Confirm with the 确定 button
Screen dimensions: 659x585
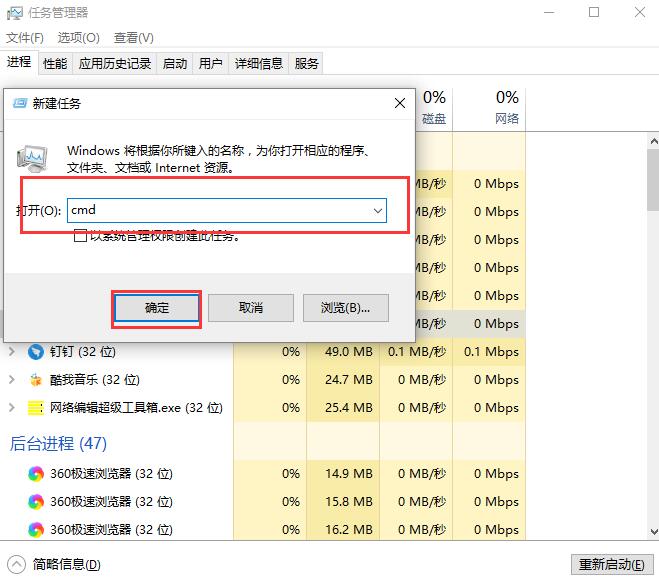point(157,308)
